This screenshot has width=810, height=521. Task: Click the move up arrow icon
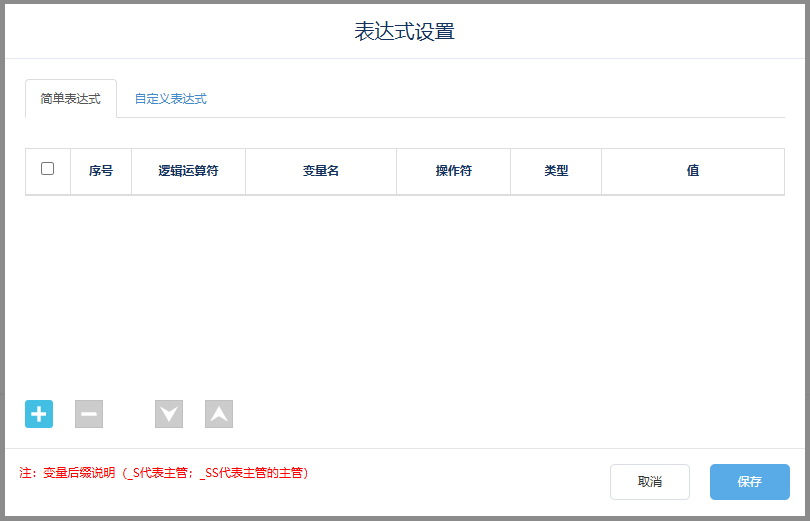[219, 414]
